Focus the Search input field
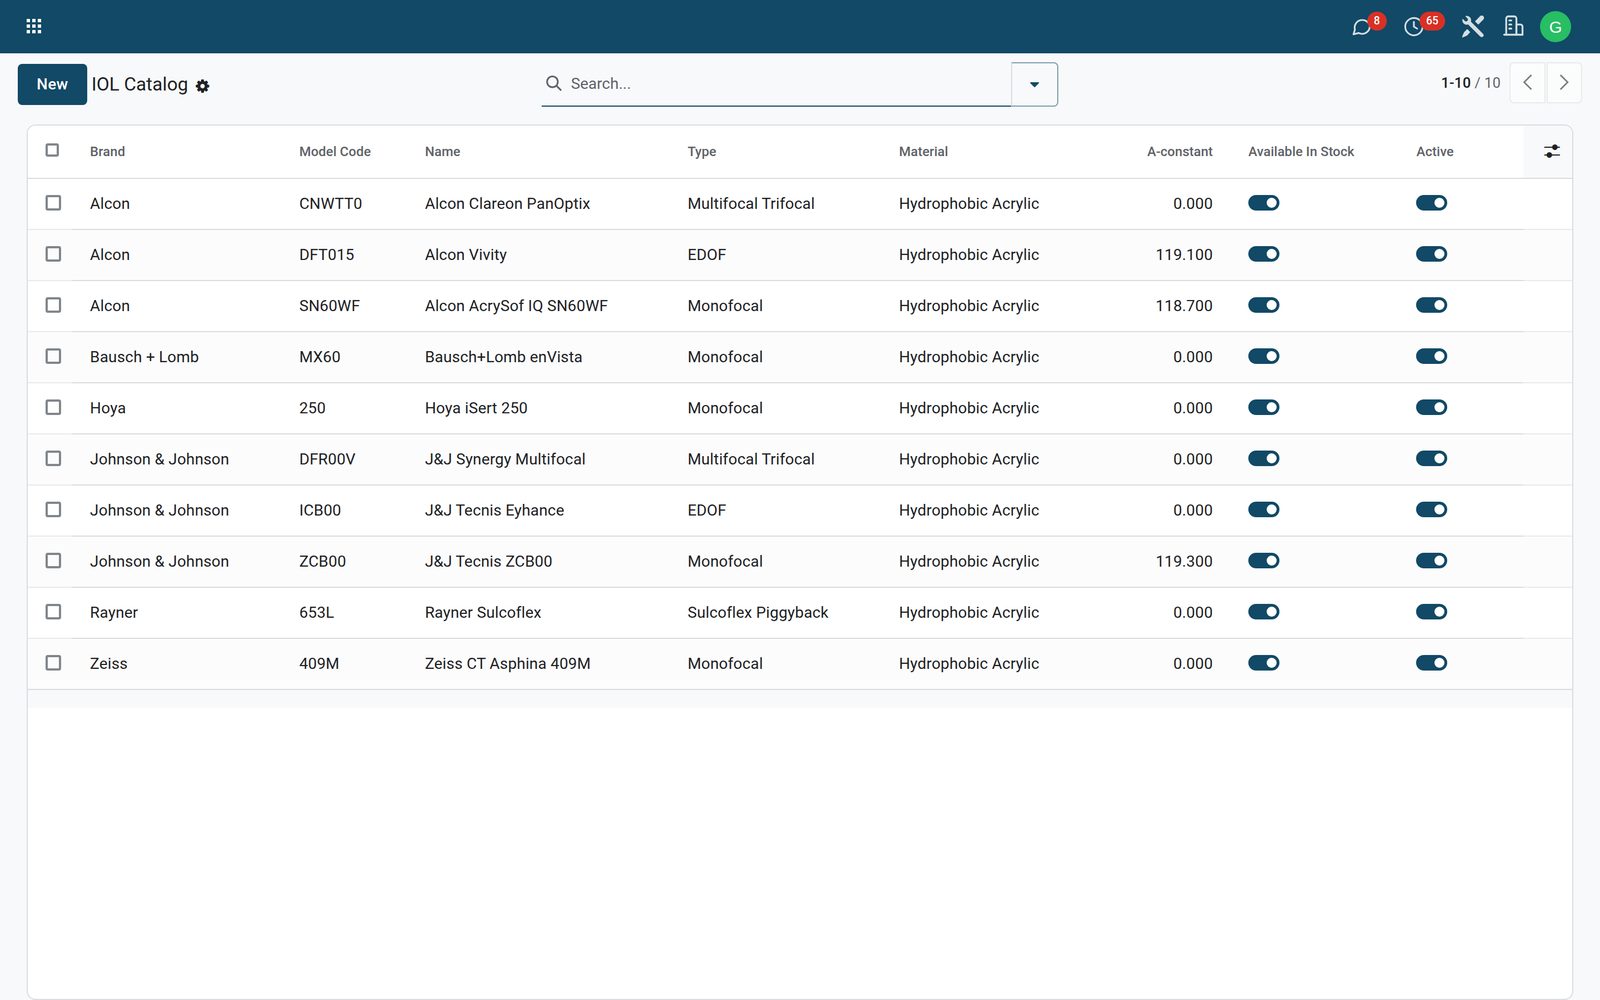Viewport: 1600px width, 1000px height. [786, 84]
